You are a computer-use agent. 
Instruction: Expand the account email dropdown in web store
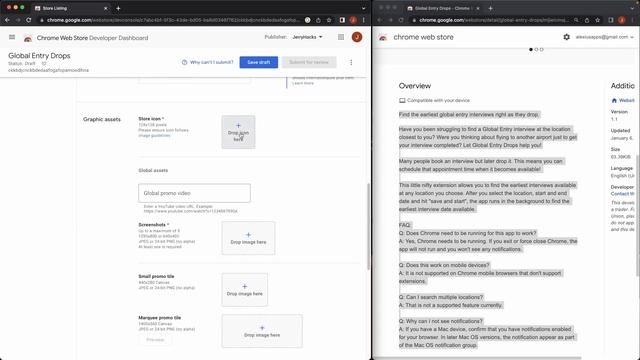click(604, 37)
